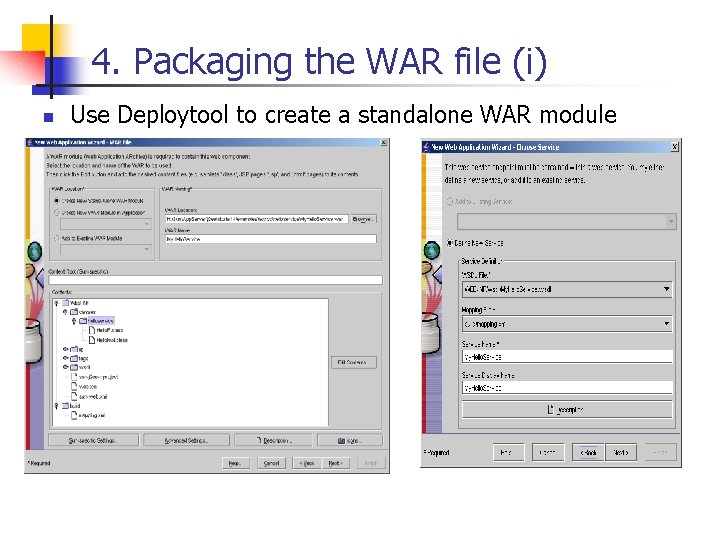The image size is (720, 540).
Task: Click Back in the WAR File wizard
Action: click(x=307, y=463)
